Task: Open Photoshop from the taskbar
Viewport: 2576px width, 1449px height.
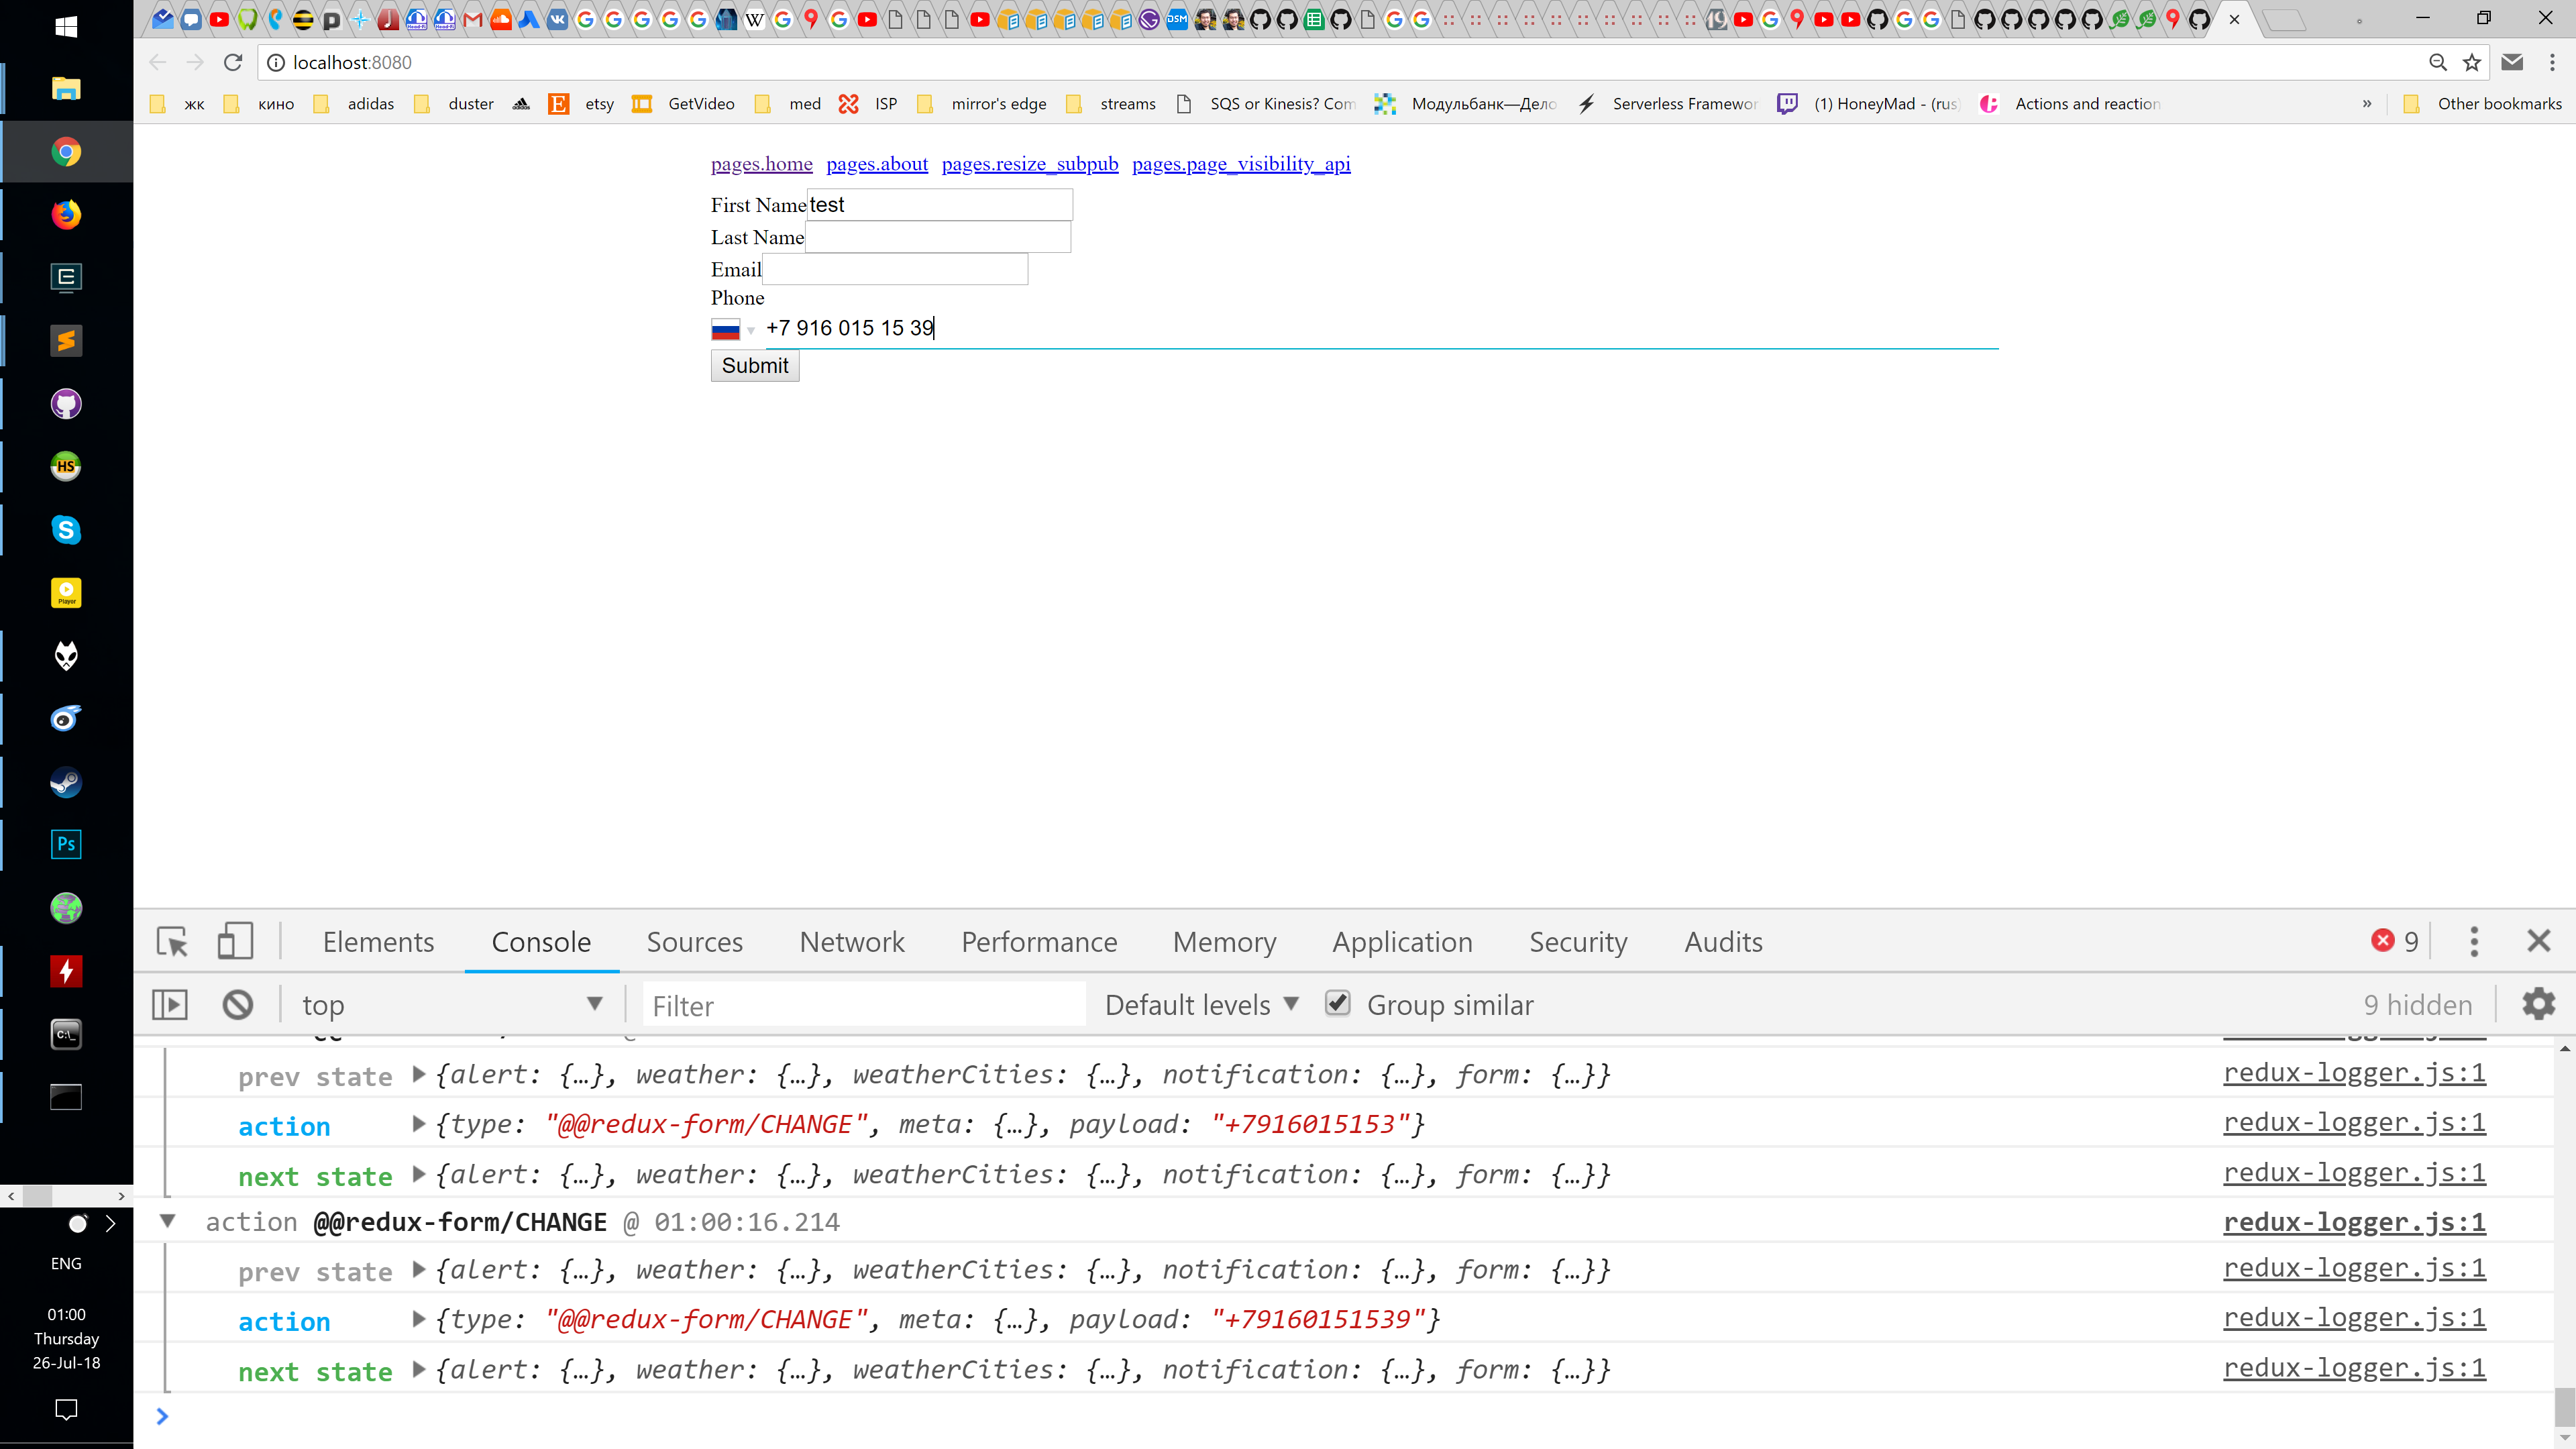Action: 65,844
